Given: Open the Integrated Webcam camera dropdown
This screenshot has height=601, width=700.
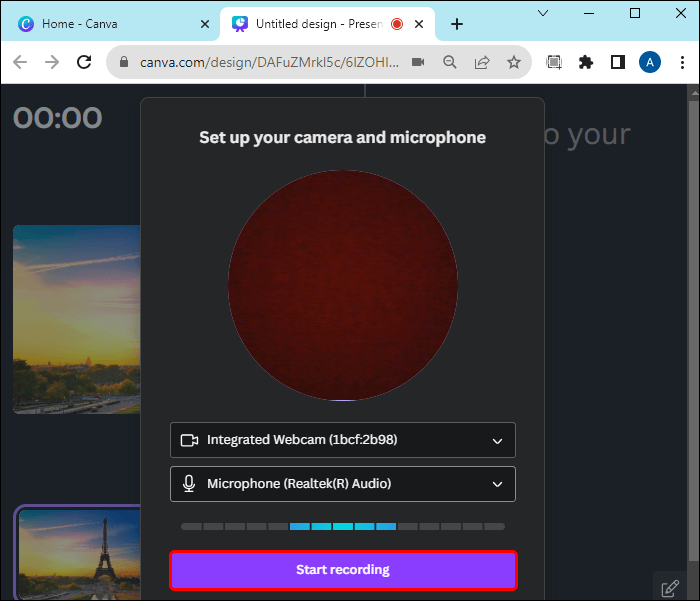Looking at the screenshot, I should click(343, 440).
